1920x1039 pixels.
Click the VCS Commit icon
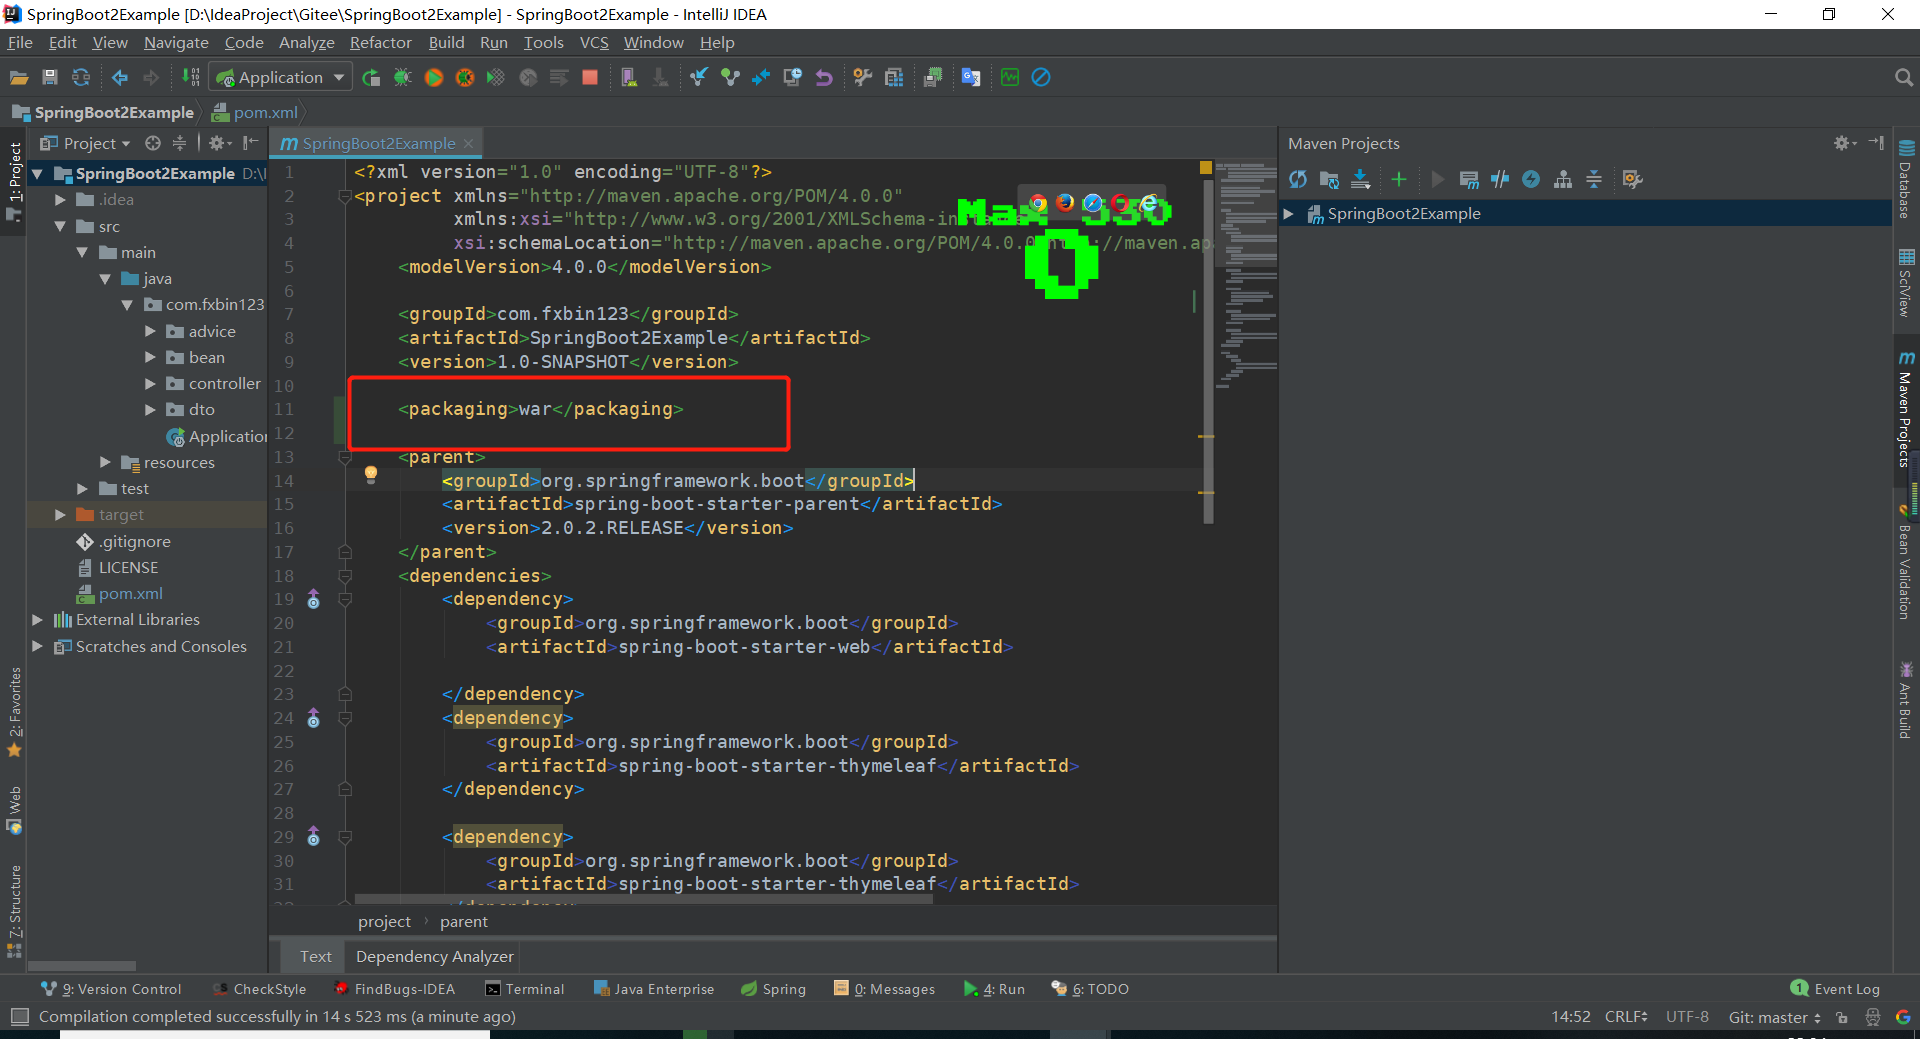click(730, 77)
